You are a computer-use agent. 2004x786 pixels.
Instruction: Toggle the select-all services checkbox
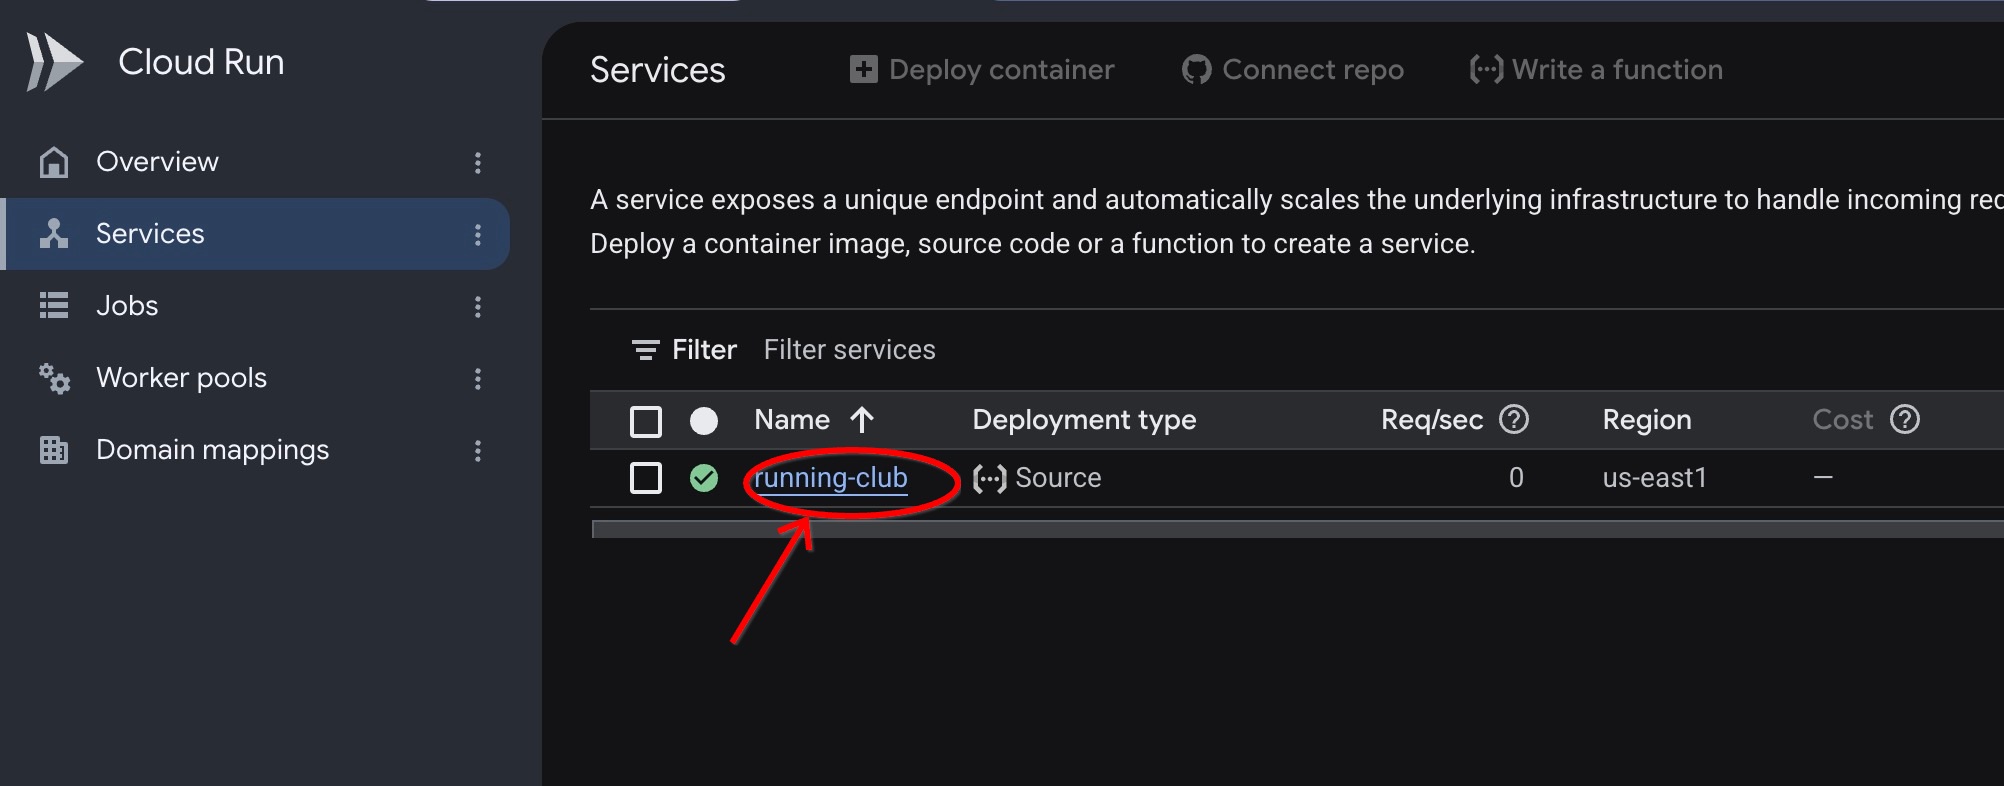(646, 421)
